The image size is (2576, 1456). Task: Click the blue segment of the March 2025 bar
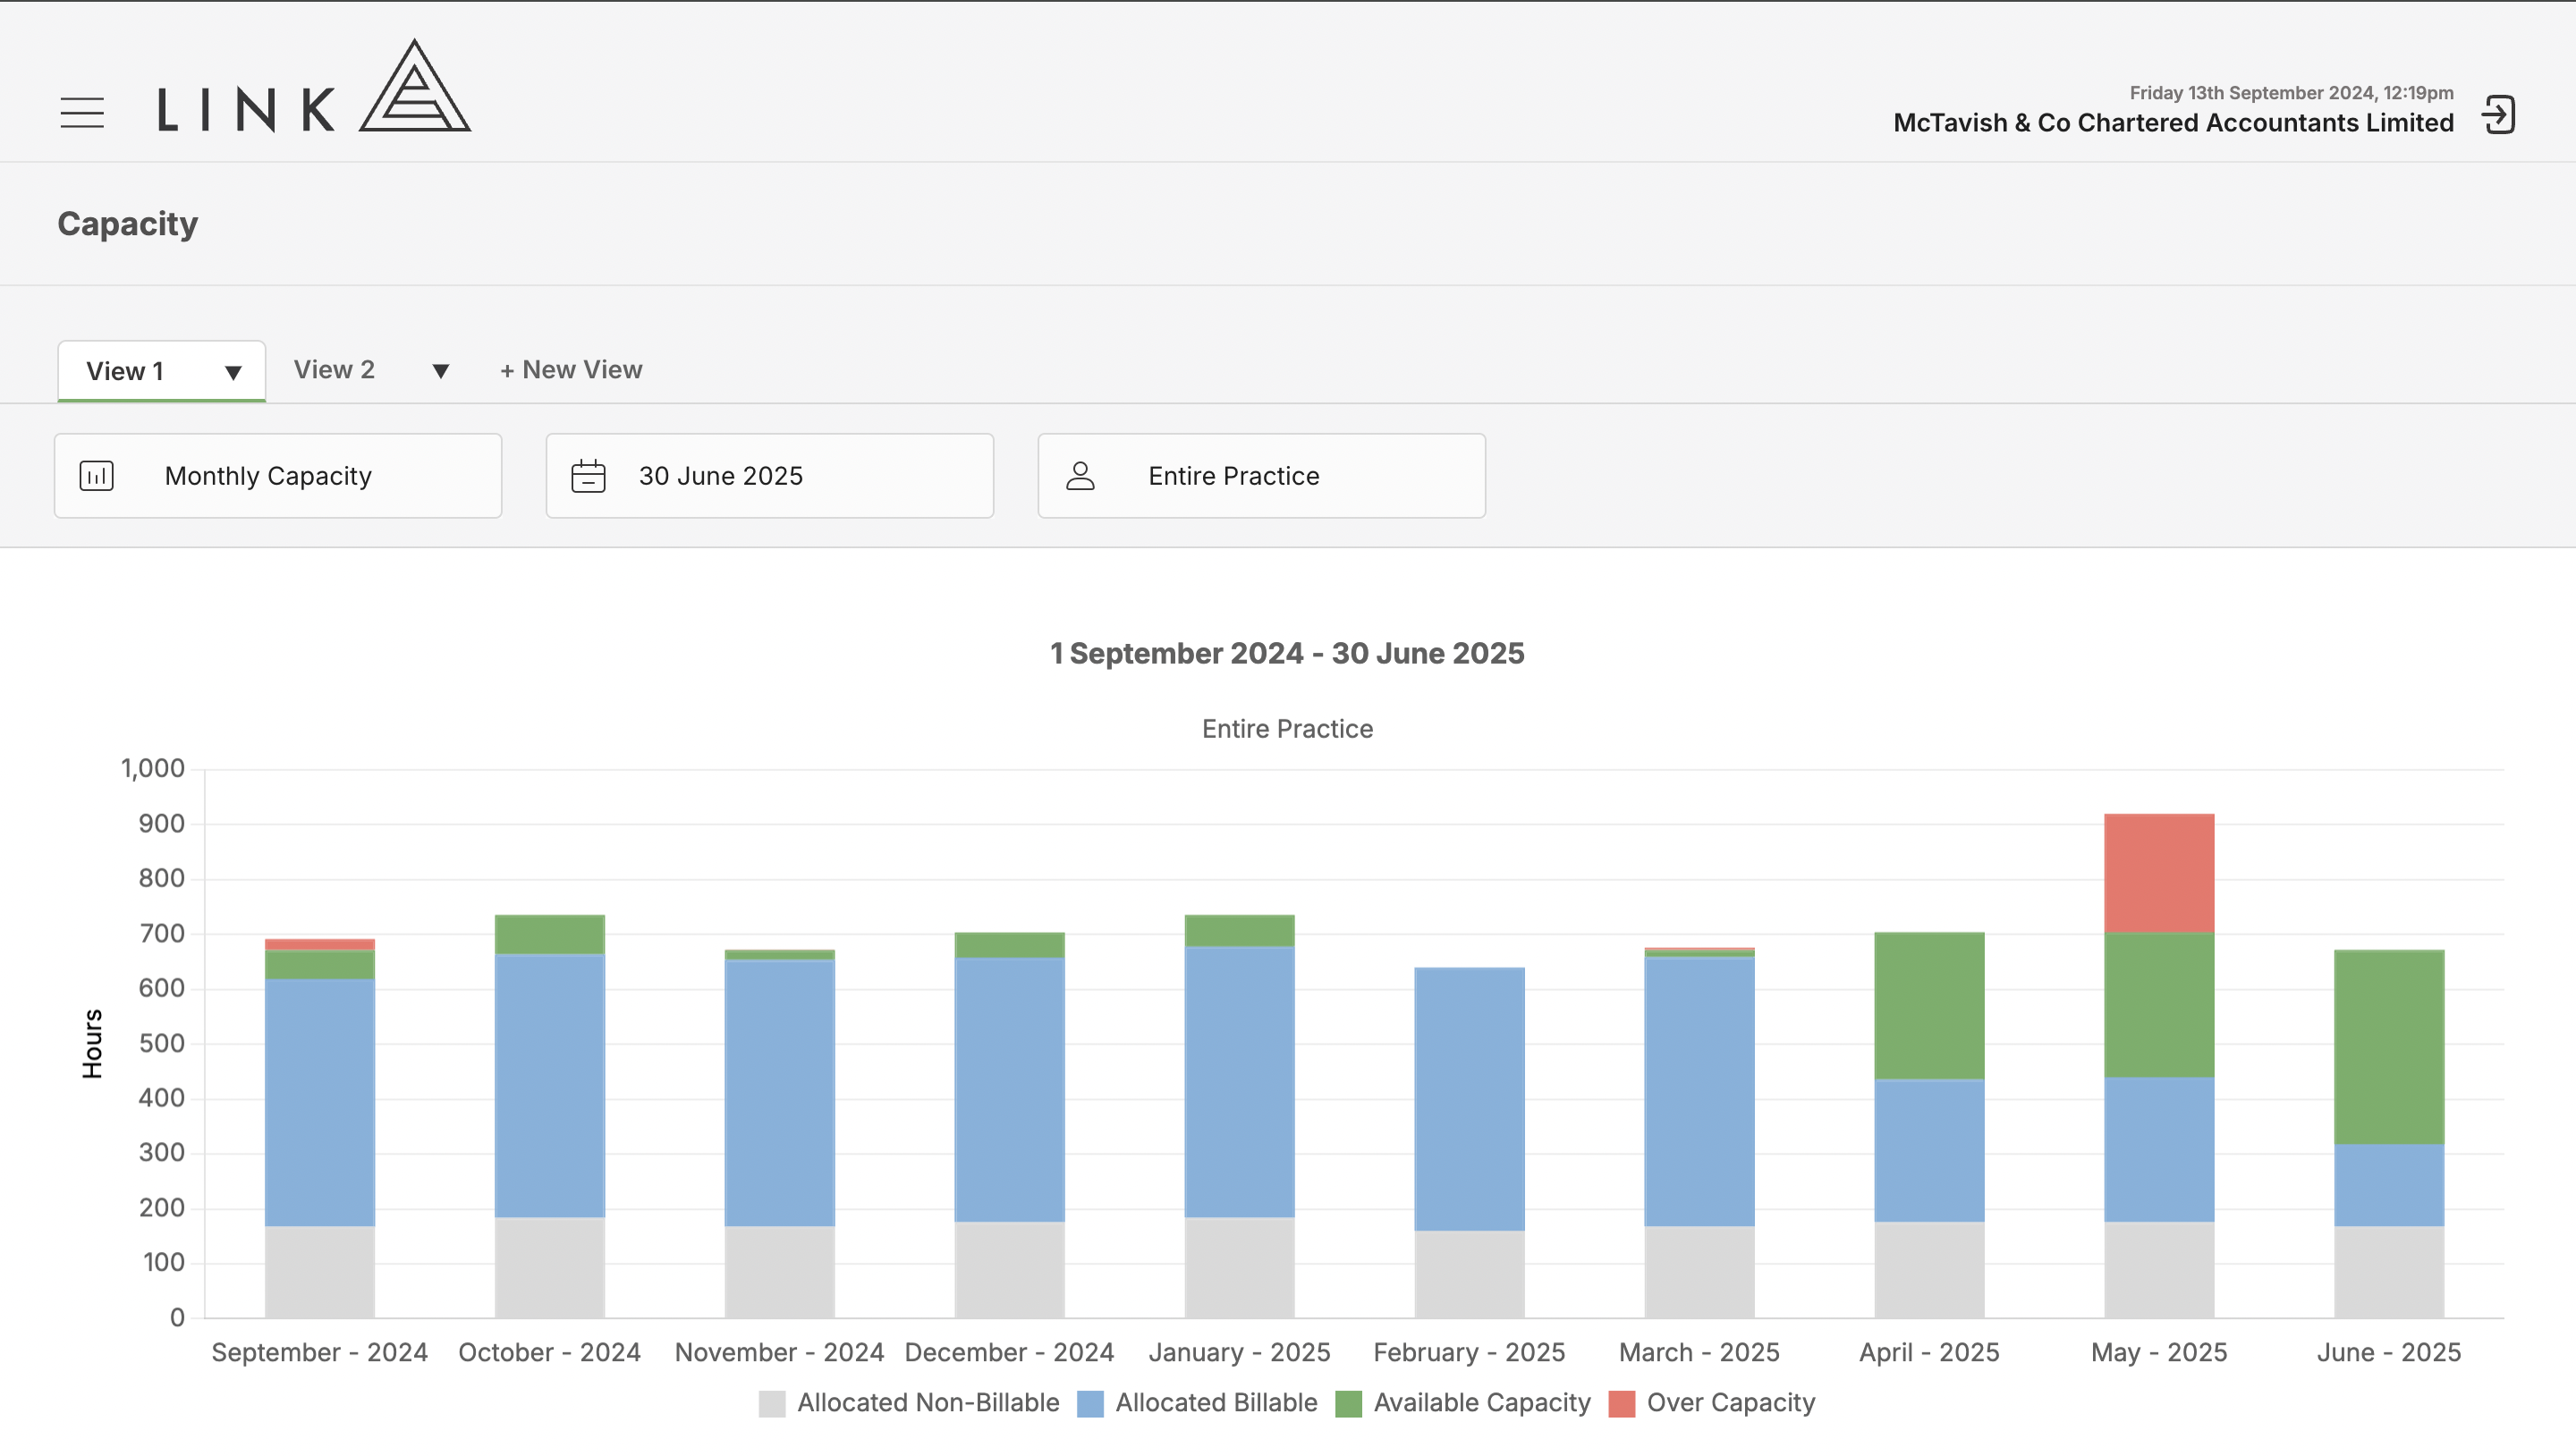pyautogui.click(x=1699, y=1092)
